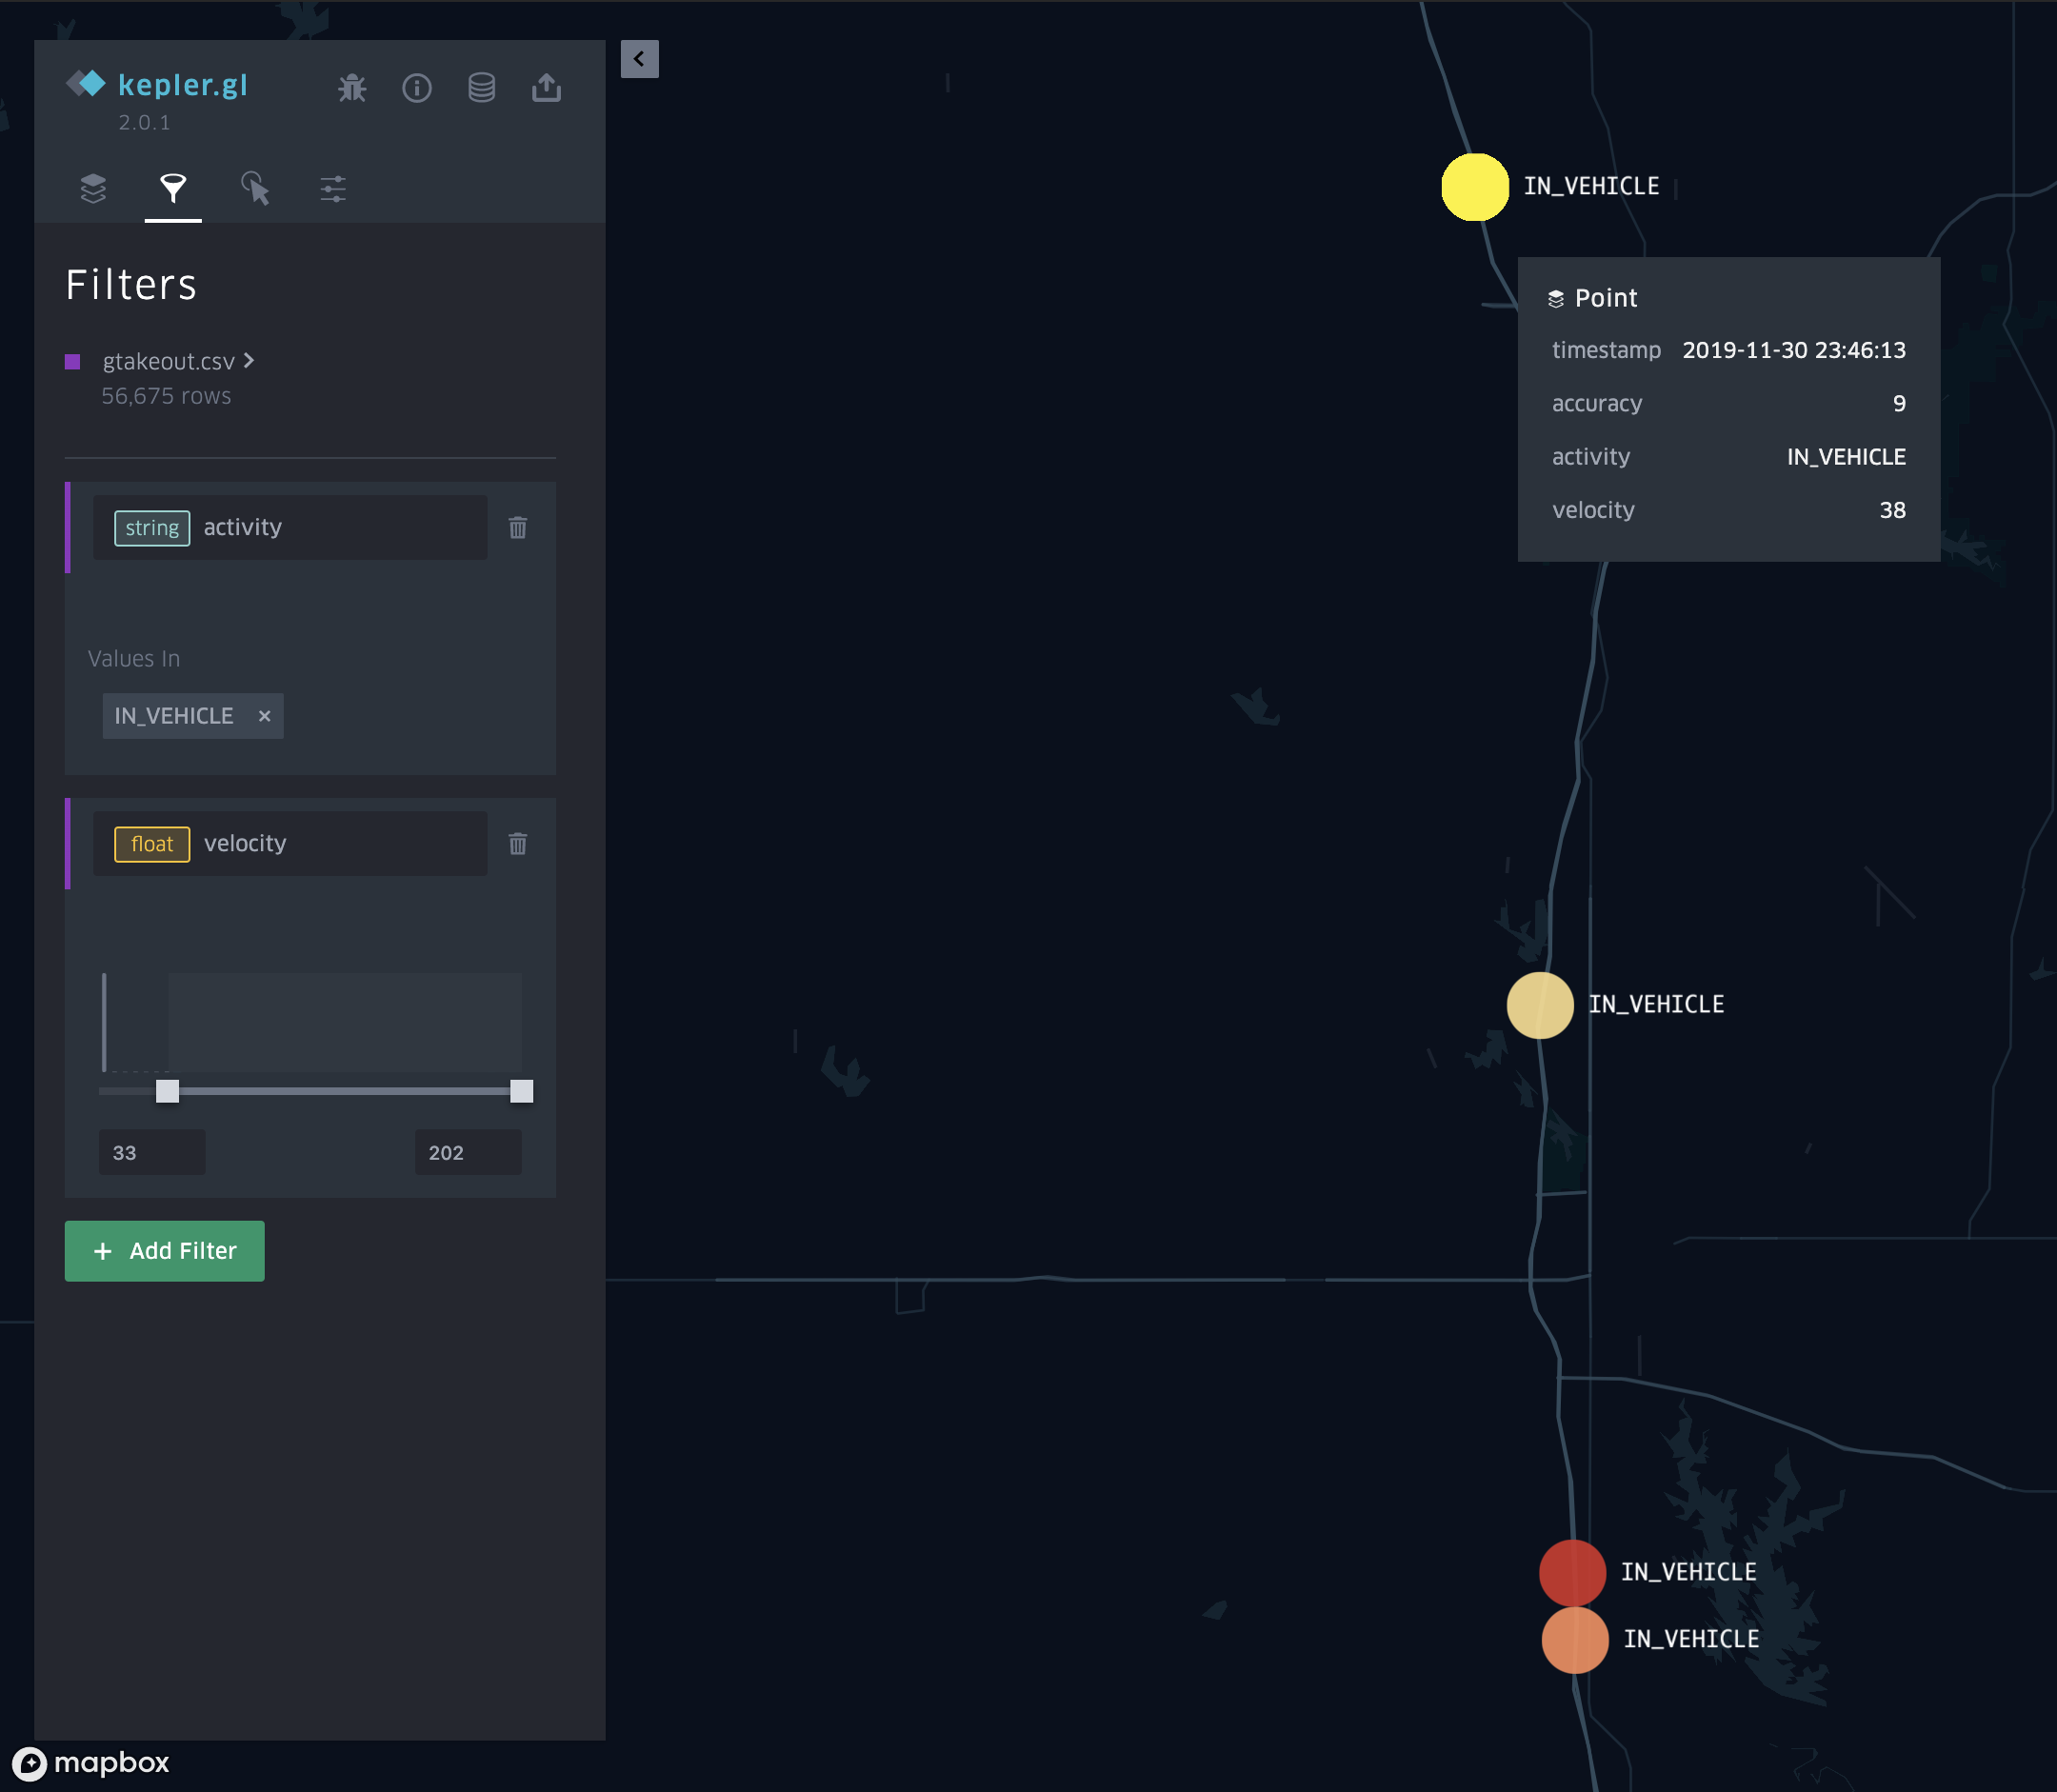
Task: Click the left velocity slider handle
Action: point(167,1090)
